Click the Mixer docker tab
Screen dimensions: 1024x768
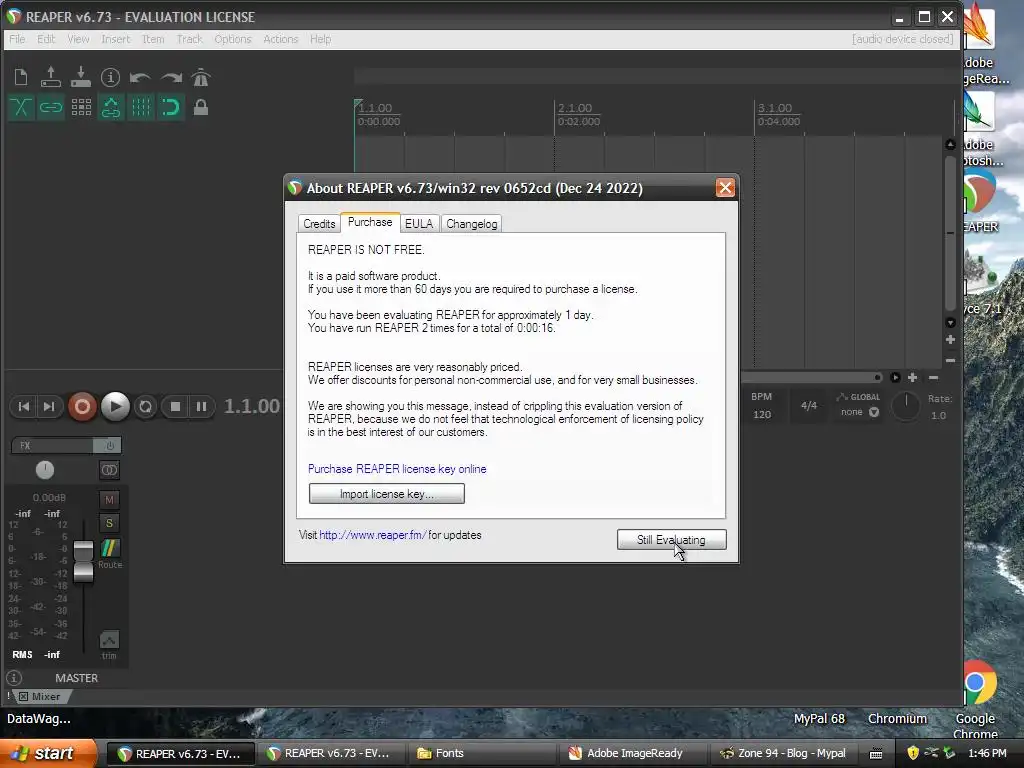40,697
